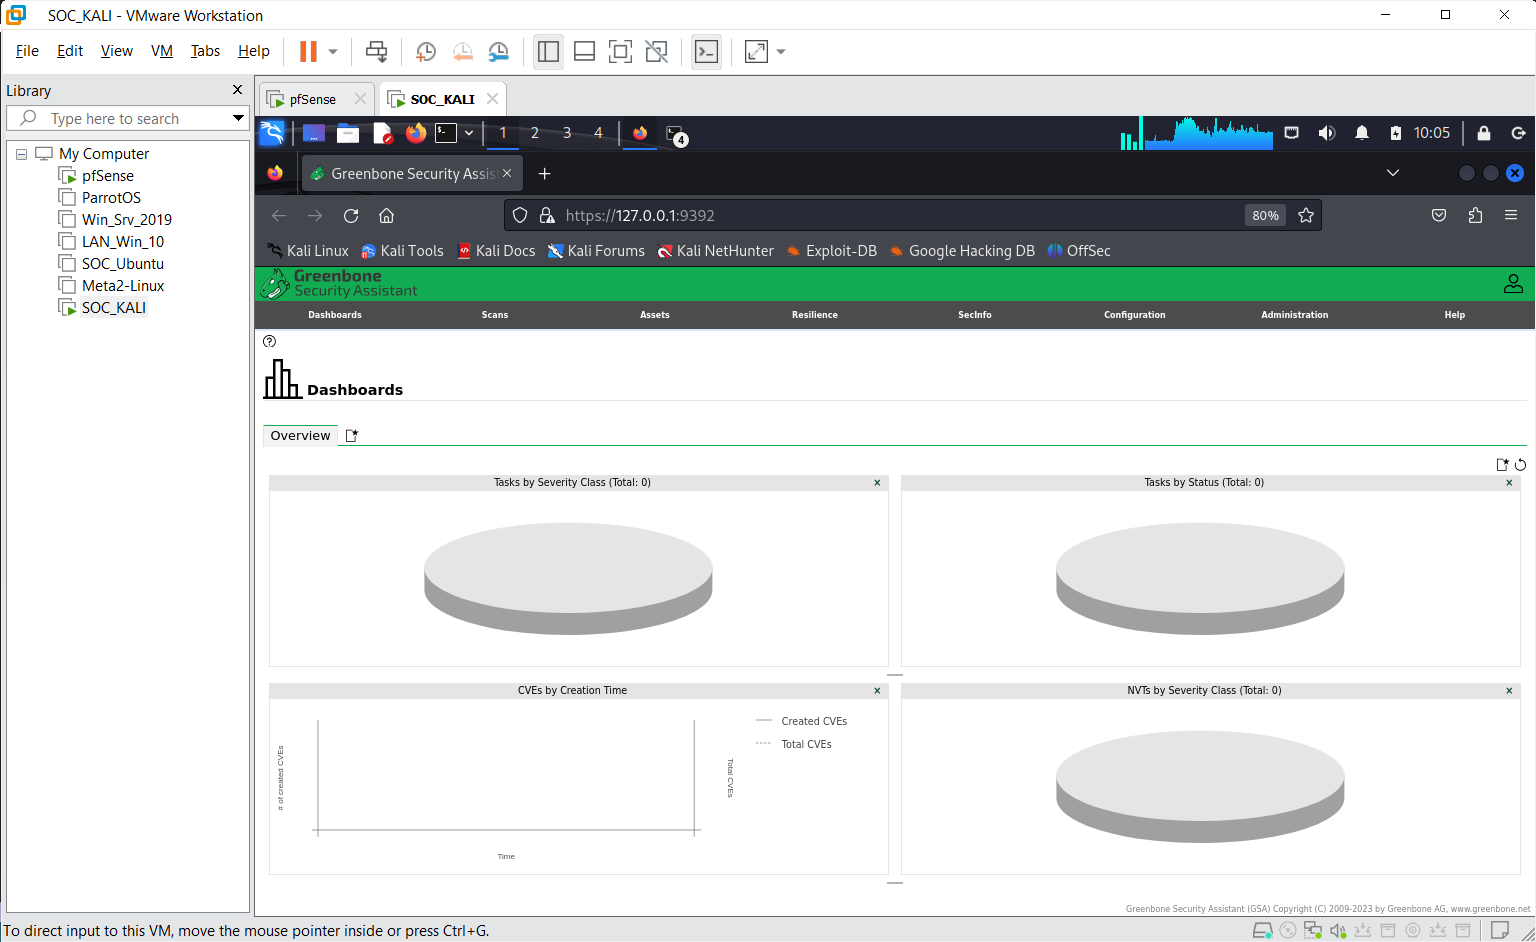Collapse the My Computer tree node
Screen dimensions: 1536x942
tap(21, 154)
